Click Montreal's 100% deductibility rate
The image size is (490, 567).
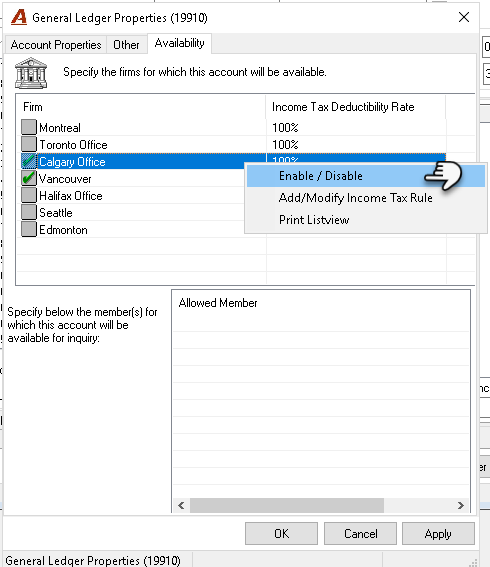[285, 127]
